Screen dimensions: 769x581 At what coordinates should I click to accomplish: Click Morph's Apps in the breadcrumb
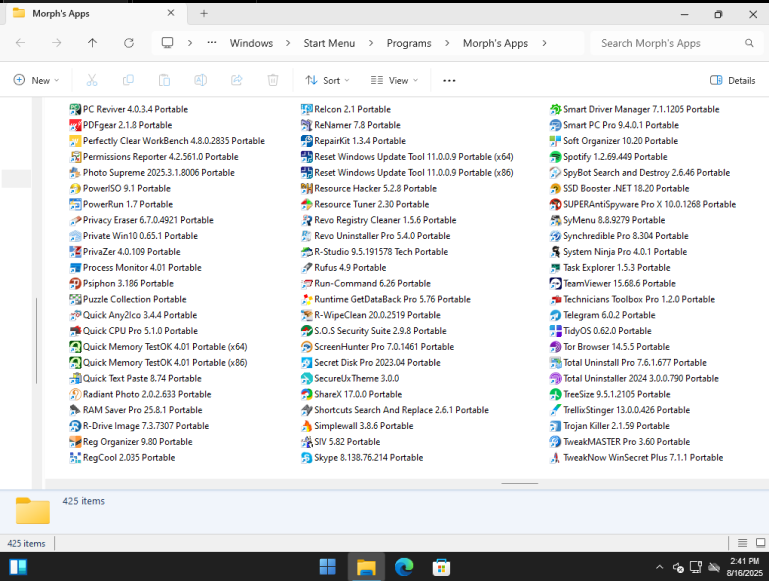pos(495,43)
